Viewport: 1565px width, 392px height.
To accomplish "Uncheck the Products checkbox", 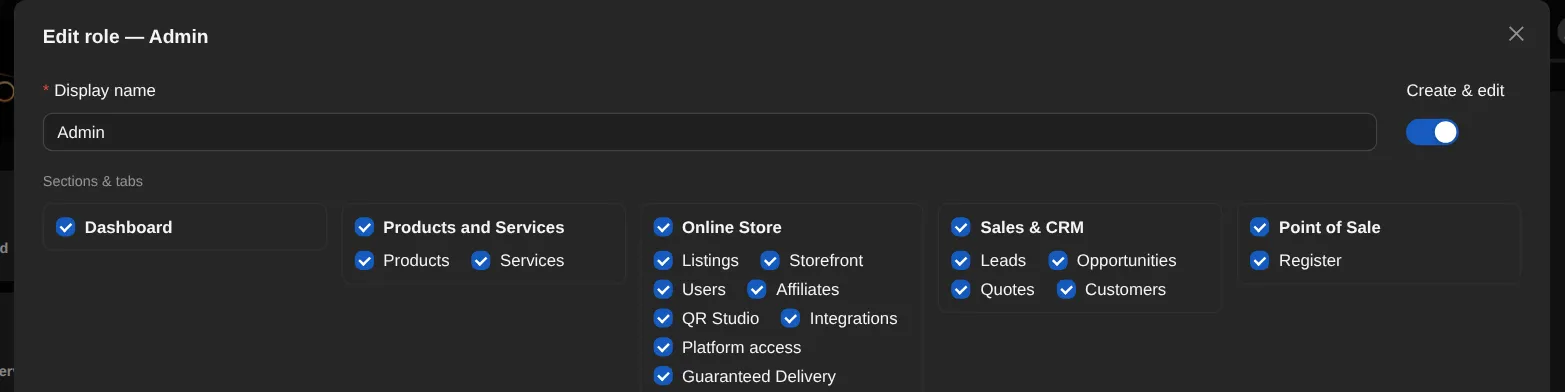I will [x=364, y=260].
